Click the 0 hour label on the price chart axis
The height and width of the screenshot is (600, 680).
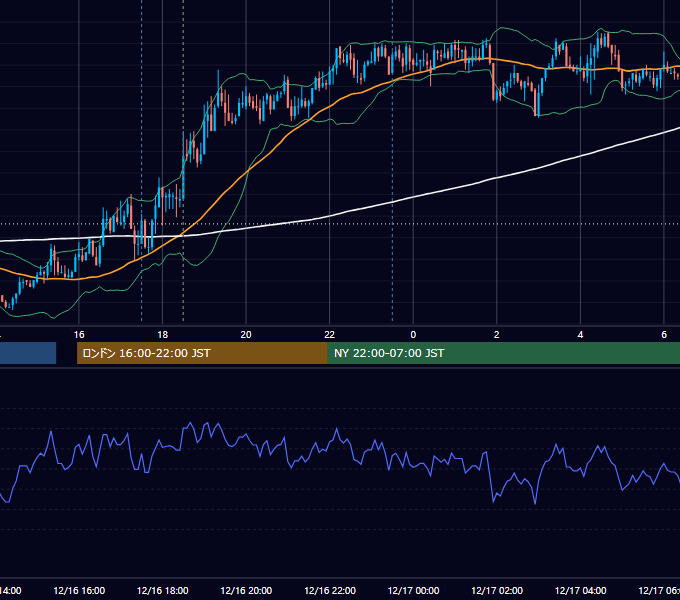(413, 335)
